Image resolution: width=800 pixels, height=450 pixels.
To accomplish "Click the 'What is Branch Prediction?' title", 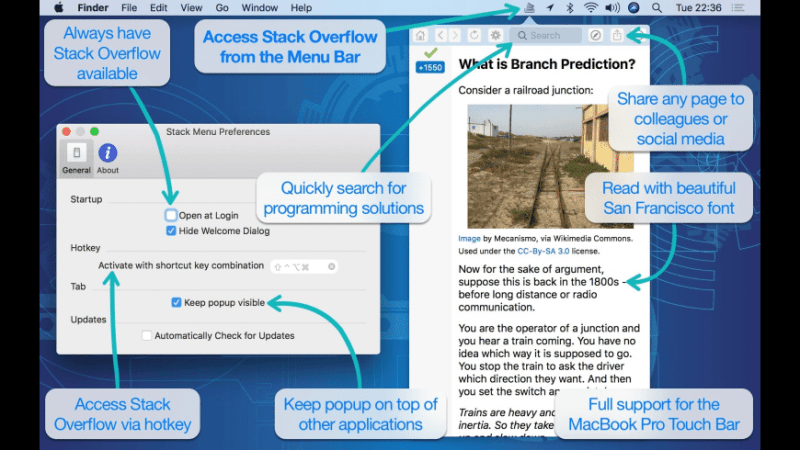I will click(x=547, y=64).
